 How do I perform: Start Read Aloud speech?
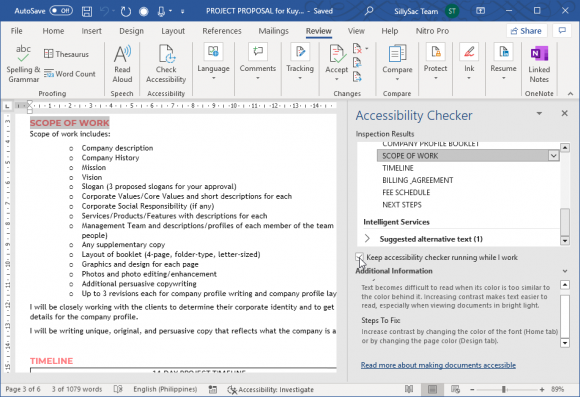click(x=122, y=64)
